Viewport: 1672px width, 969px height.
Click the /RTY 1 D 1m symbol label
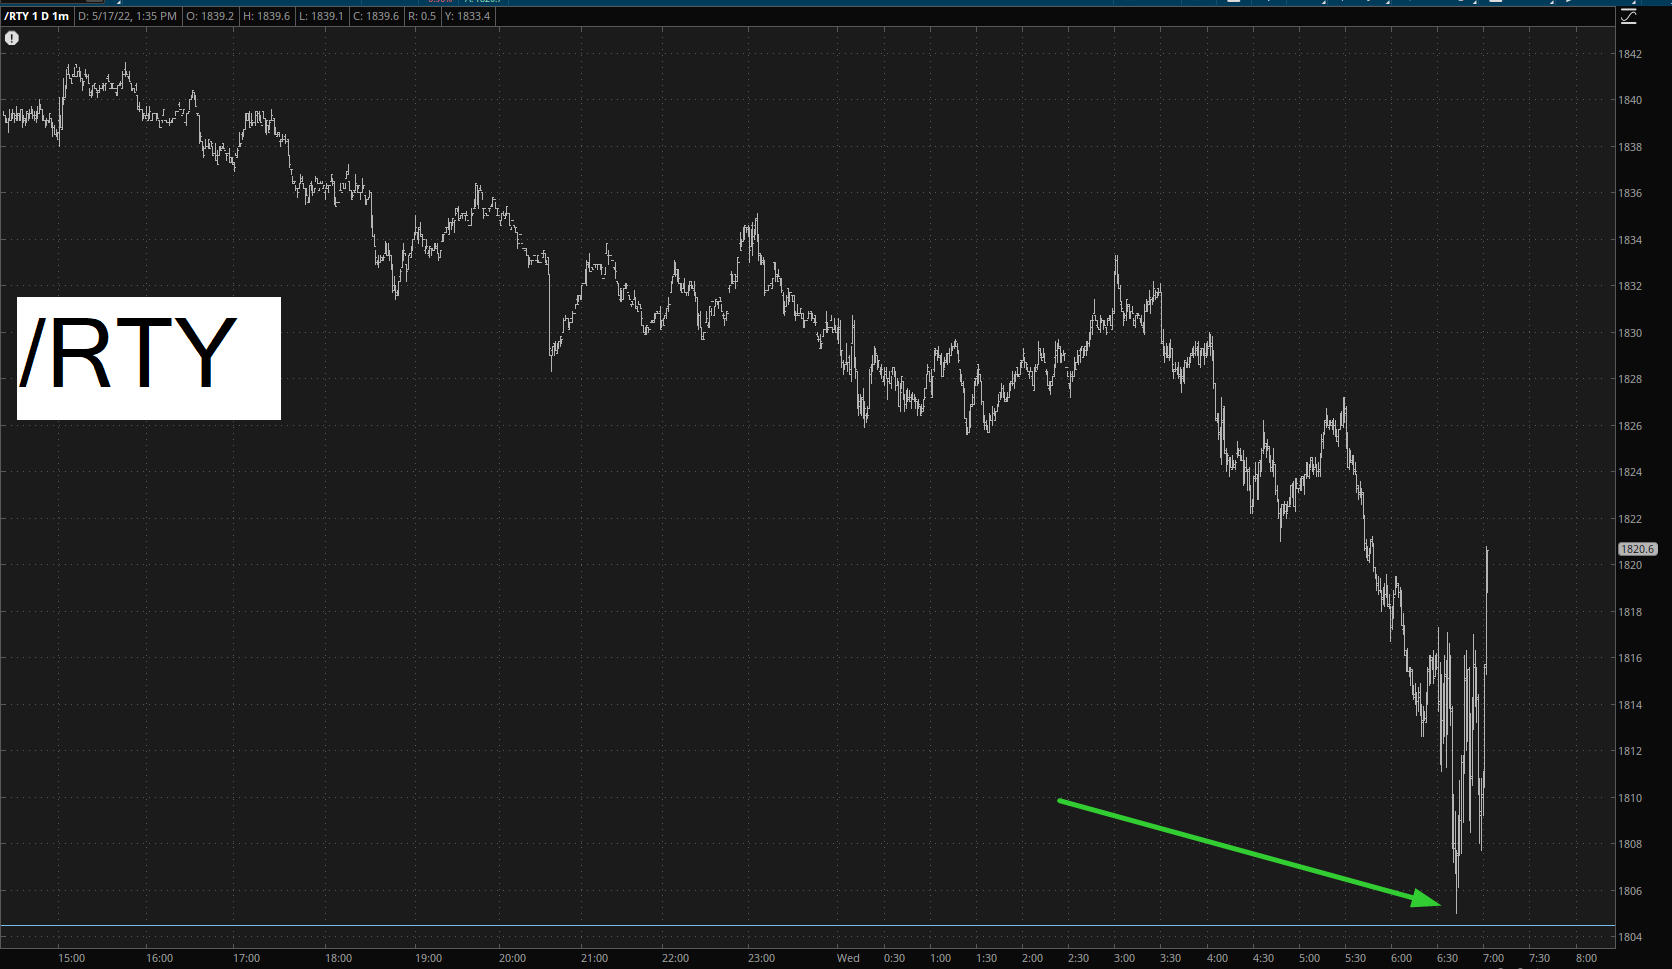pyautogui.click(x=37, y=16)
